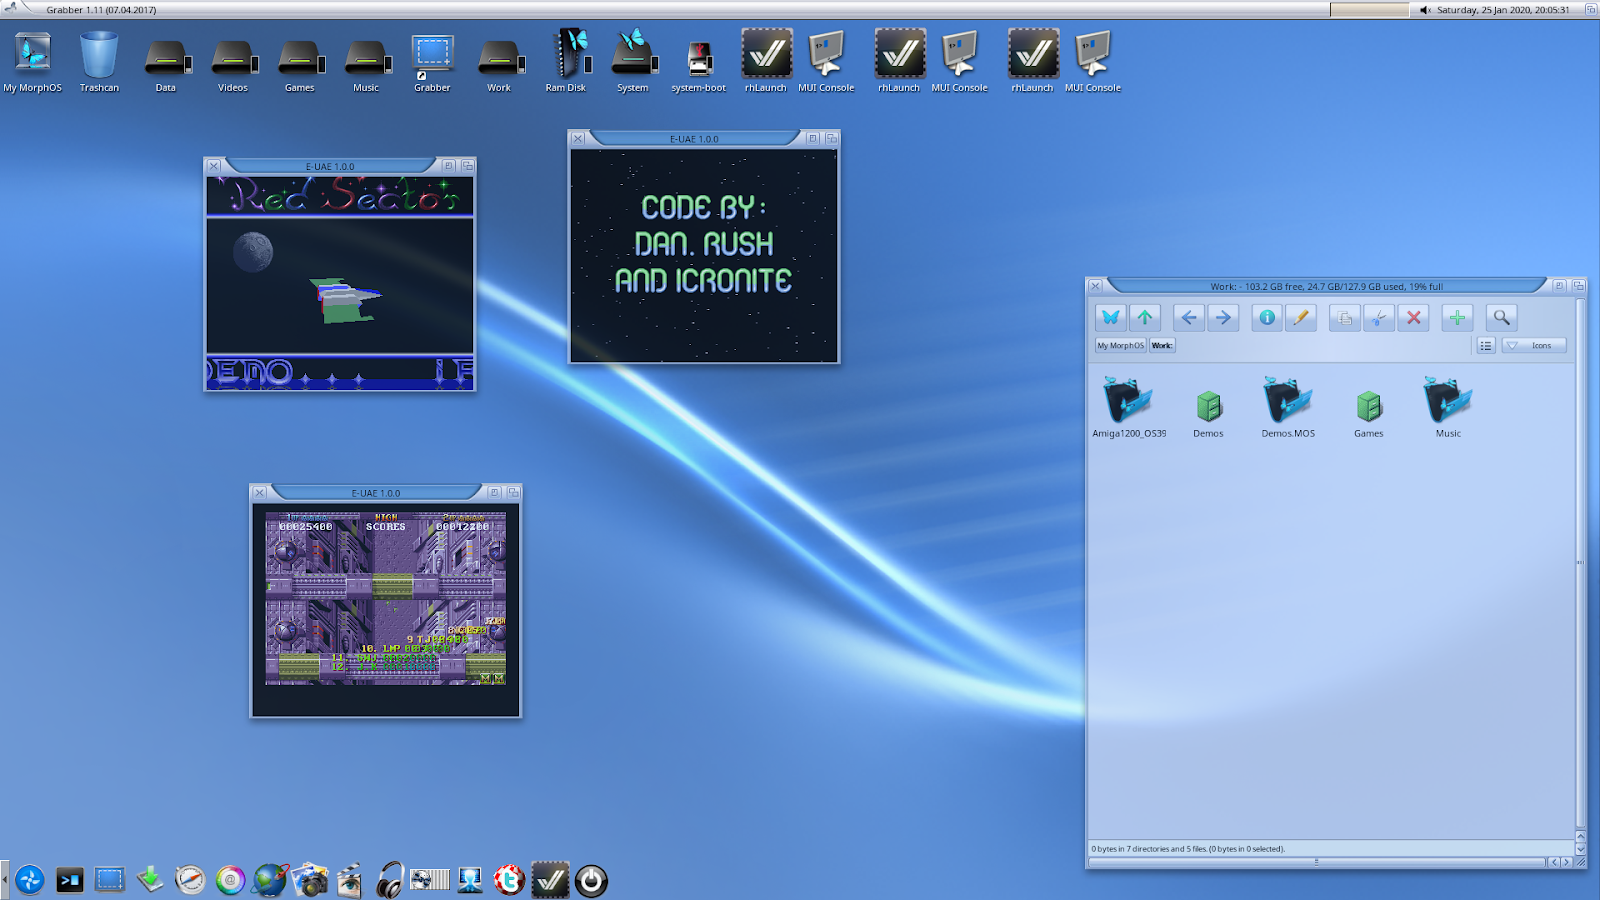Select the system-boot desktop icon
The height and width of the screenshot is (900, 1600).
[x=699, y=64]
